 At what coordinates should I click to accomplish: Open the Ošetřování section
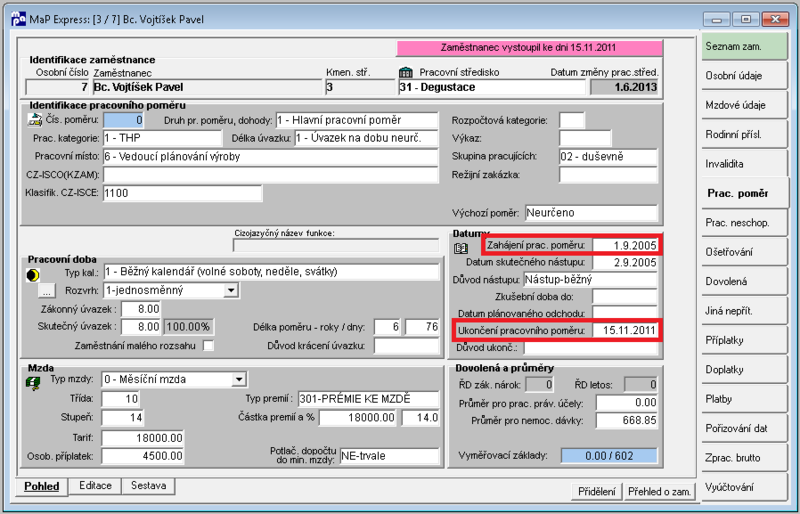point(744,252)
